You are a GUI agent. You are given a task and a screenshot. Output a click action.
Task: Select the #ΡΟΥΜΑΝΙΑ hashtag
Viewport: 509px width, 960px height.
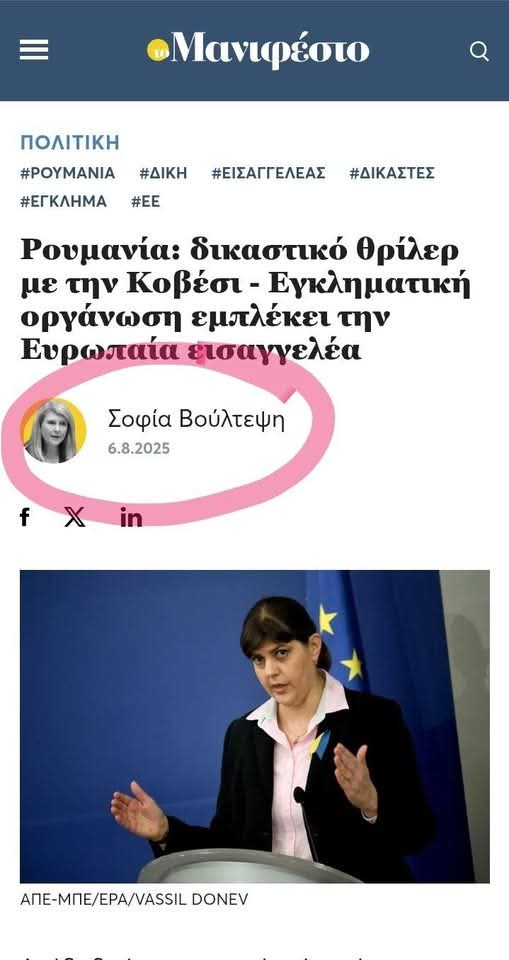pyautogui.click(x=67, y=173)
